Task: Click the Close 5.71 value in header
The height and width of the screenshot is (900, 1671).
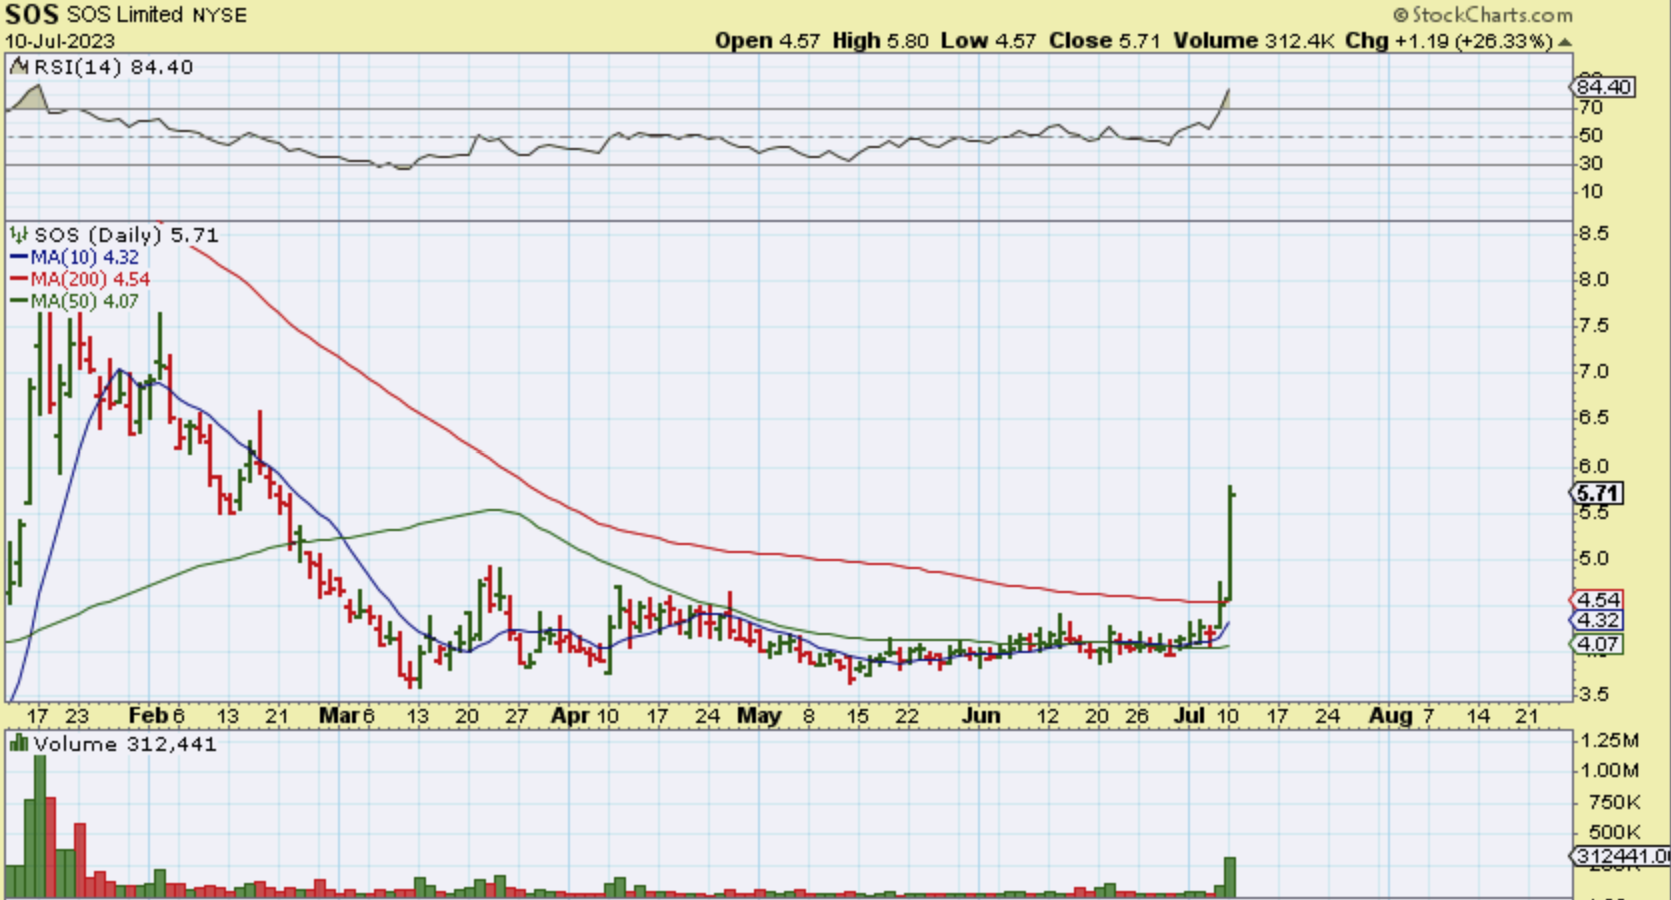Action: coord(1104,41)
